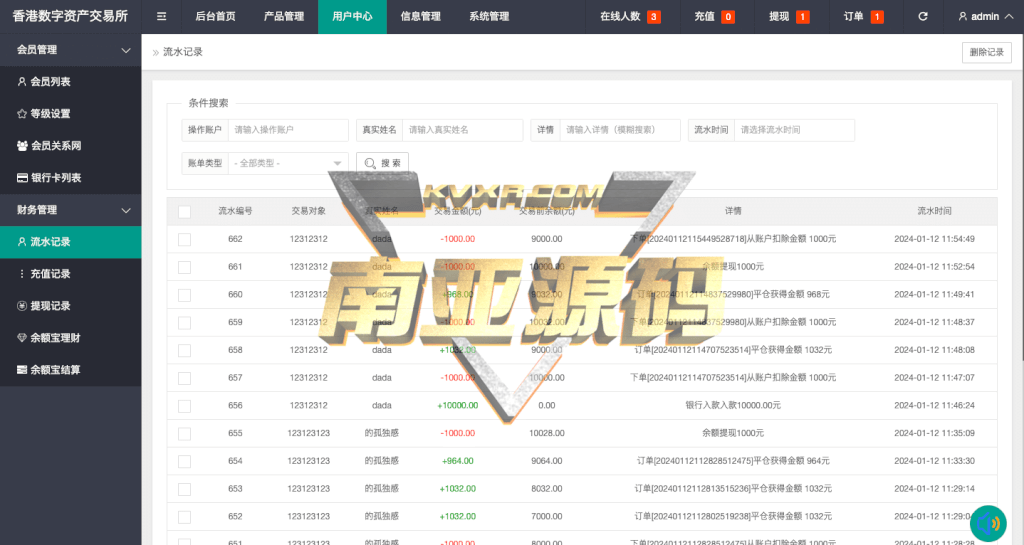Screen dimensions: 1024x545
Task: Click the 流水编号 column header
Action: point(235,211)
